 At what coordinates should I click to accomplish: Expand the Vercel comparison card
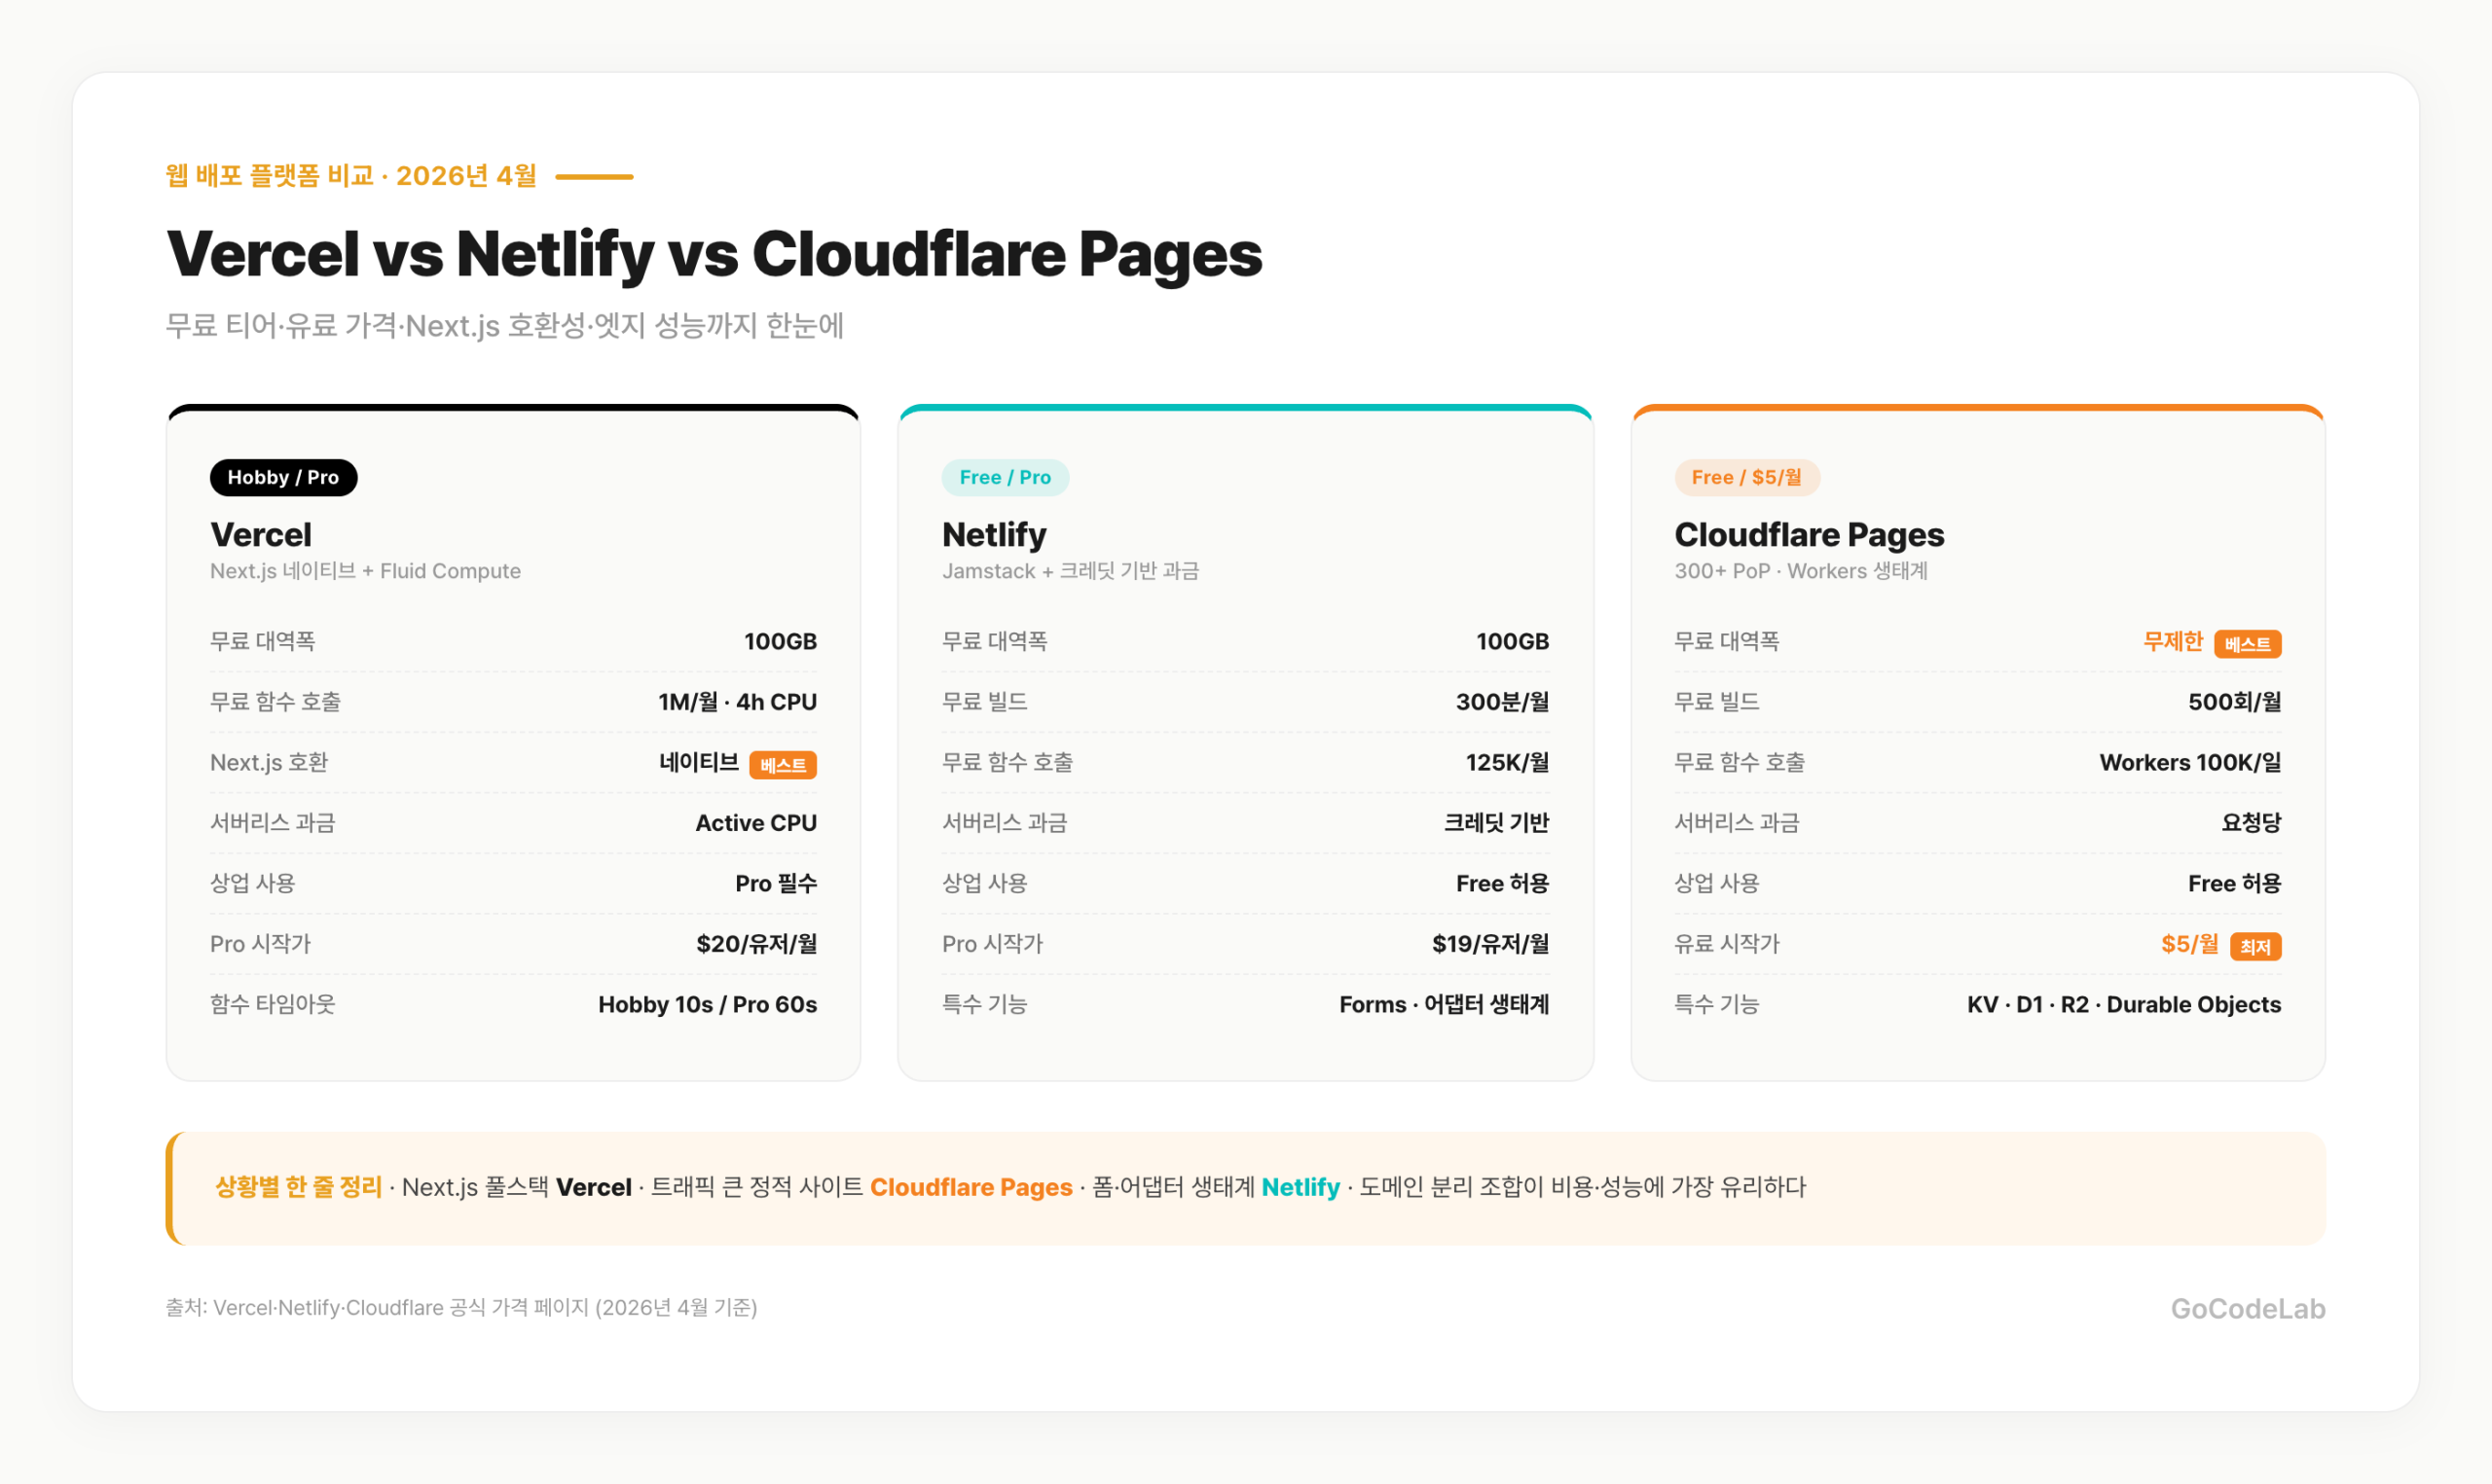pyautogui.click(x=512, y=740)
